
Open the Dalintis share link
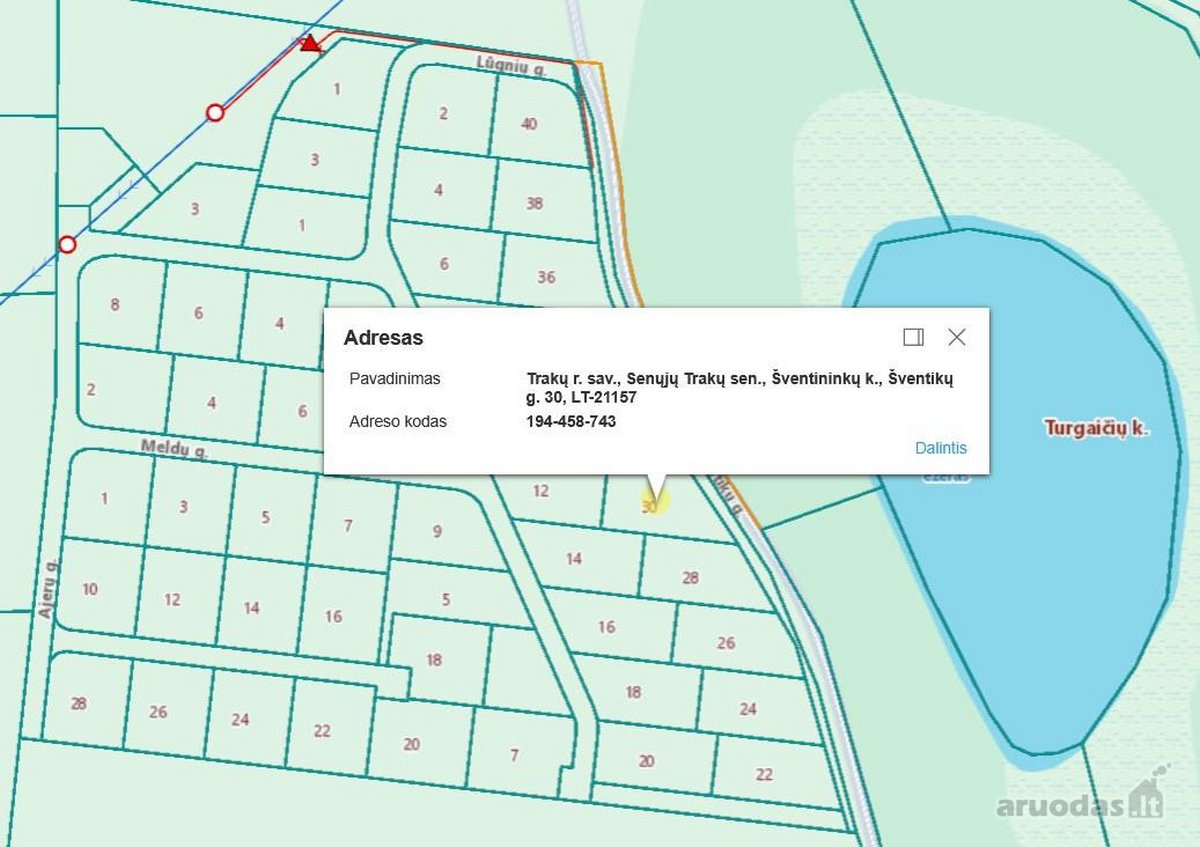click(941, 448)
